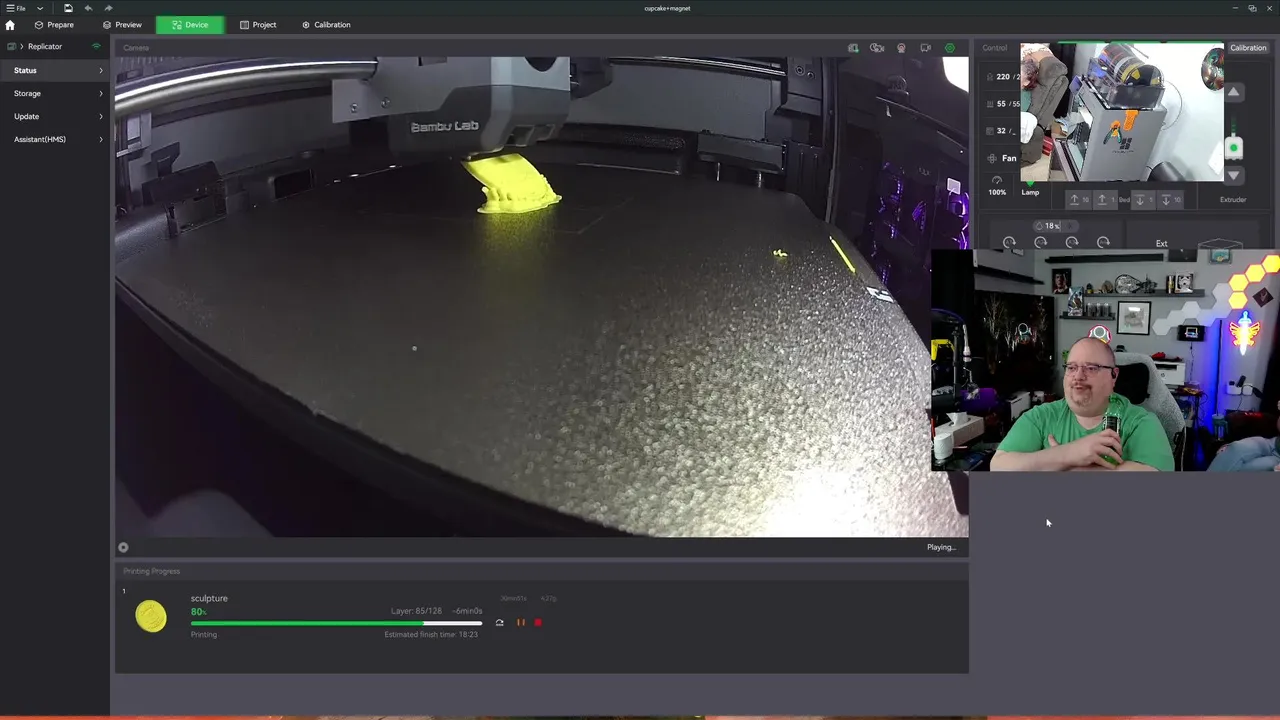Open the dropdown arrow next to File
Image resolution: width=1280 pixels, height=720 pixels.
click(40, 8)
